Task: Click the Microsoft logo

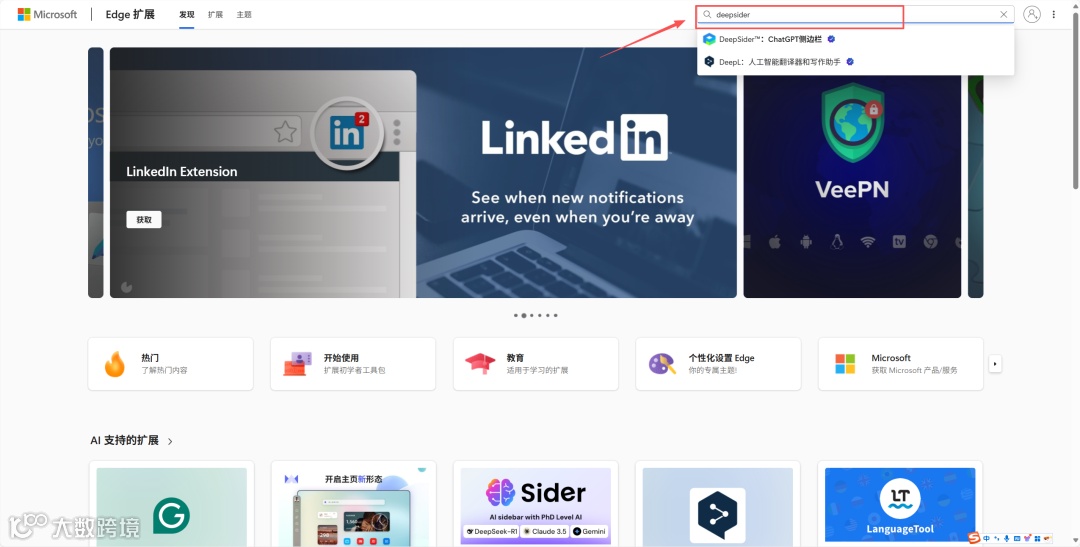Action: point(48,14)
